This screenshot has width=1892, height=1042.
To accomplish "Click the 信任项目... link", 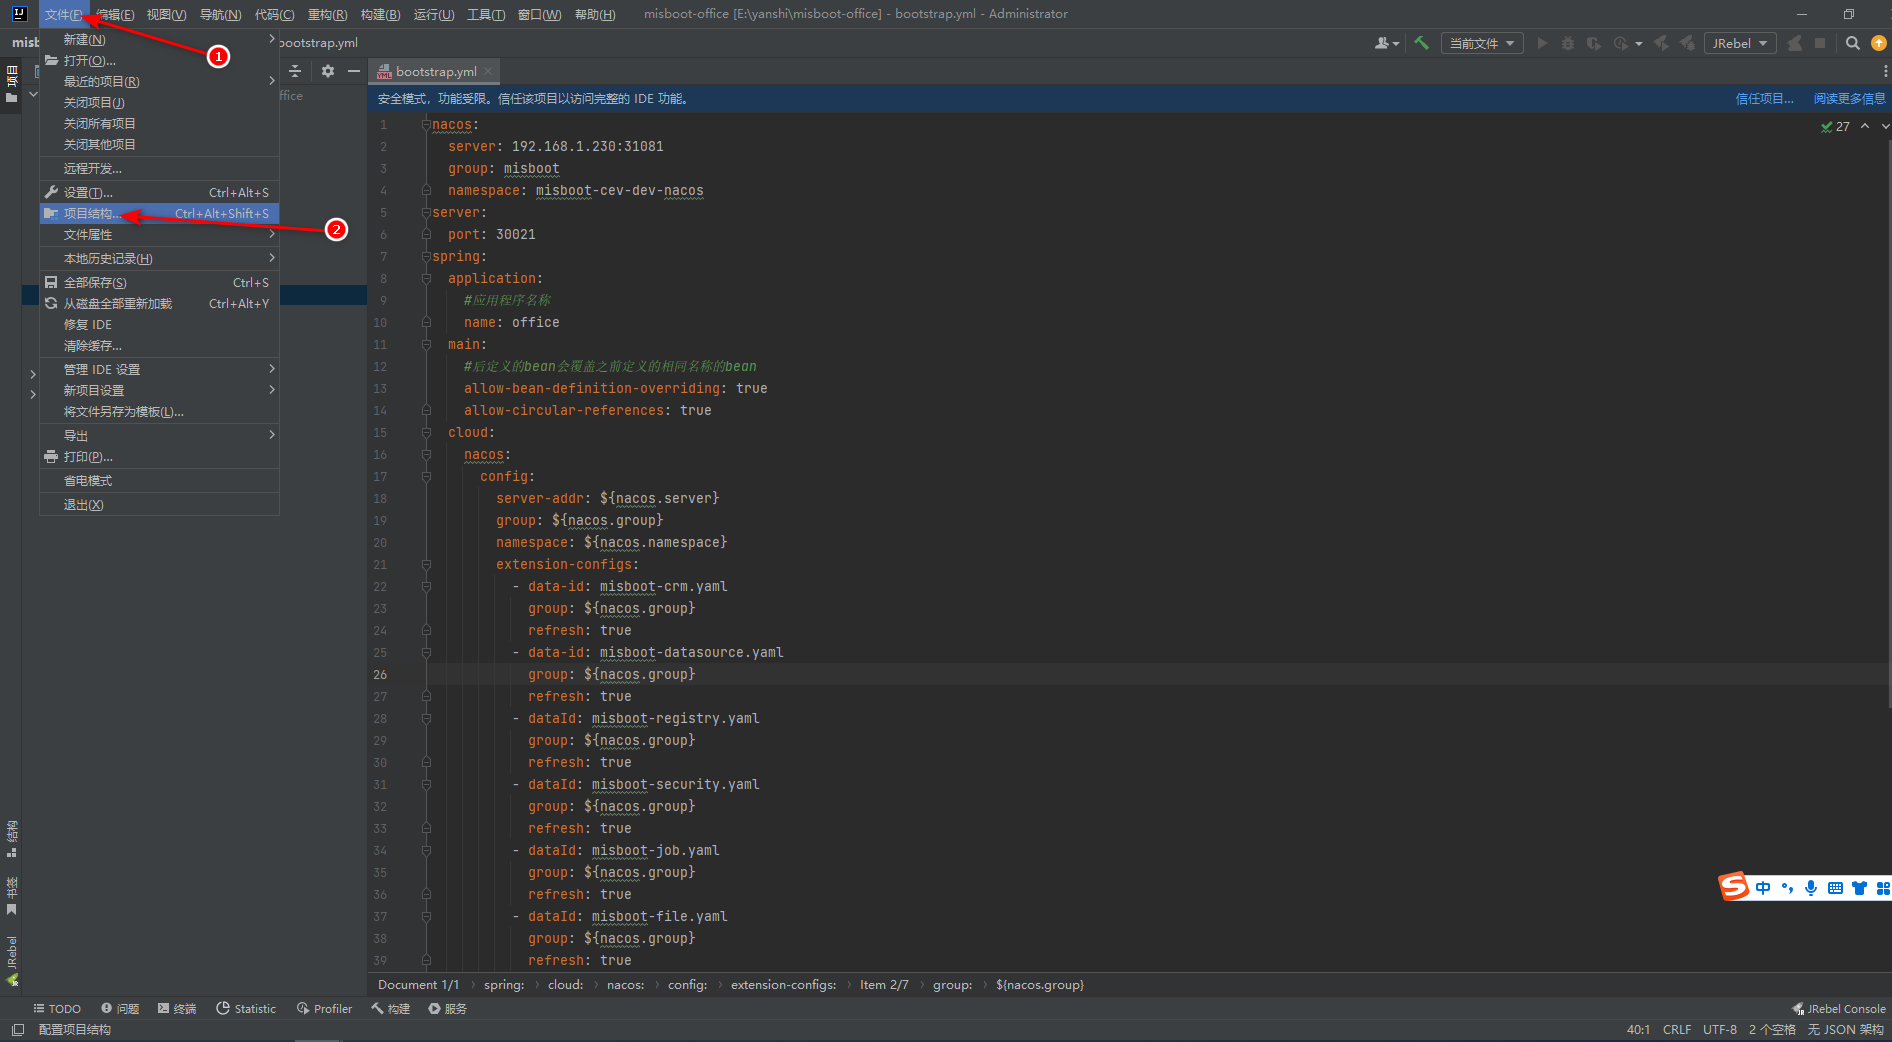I will point(1764,98).
